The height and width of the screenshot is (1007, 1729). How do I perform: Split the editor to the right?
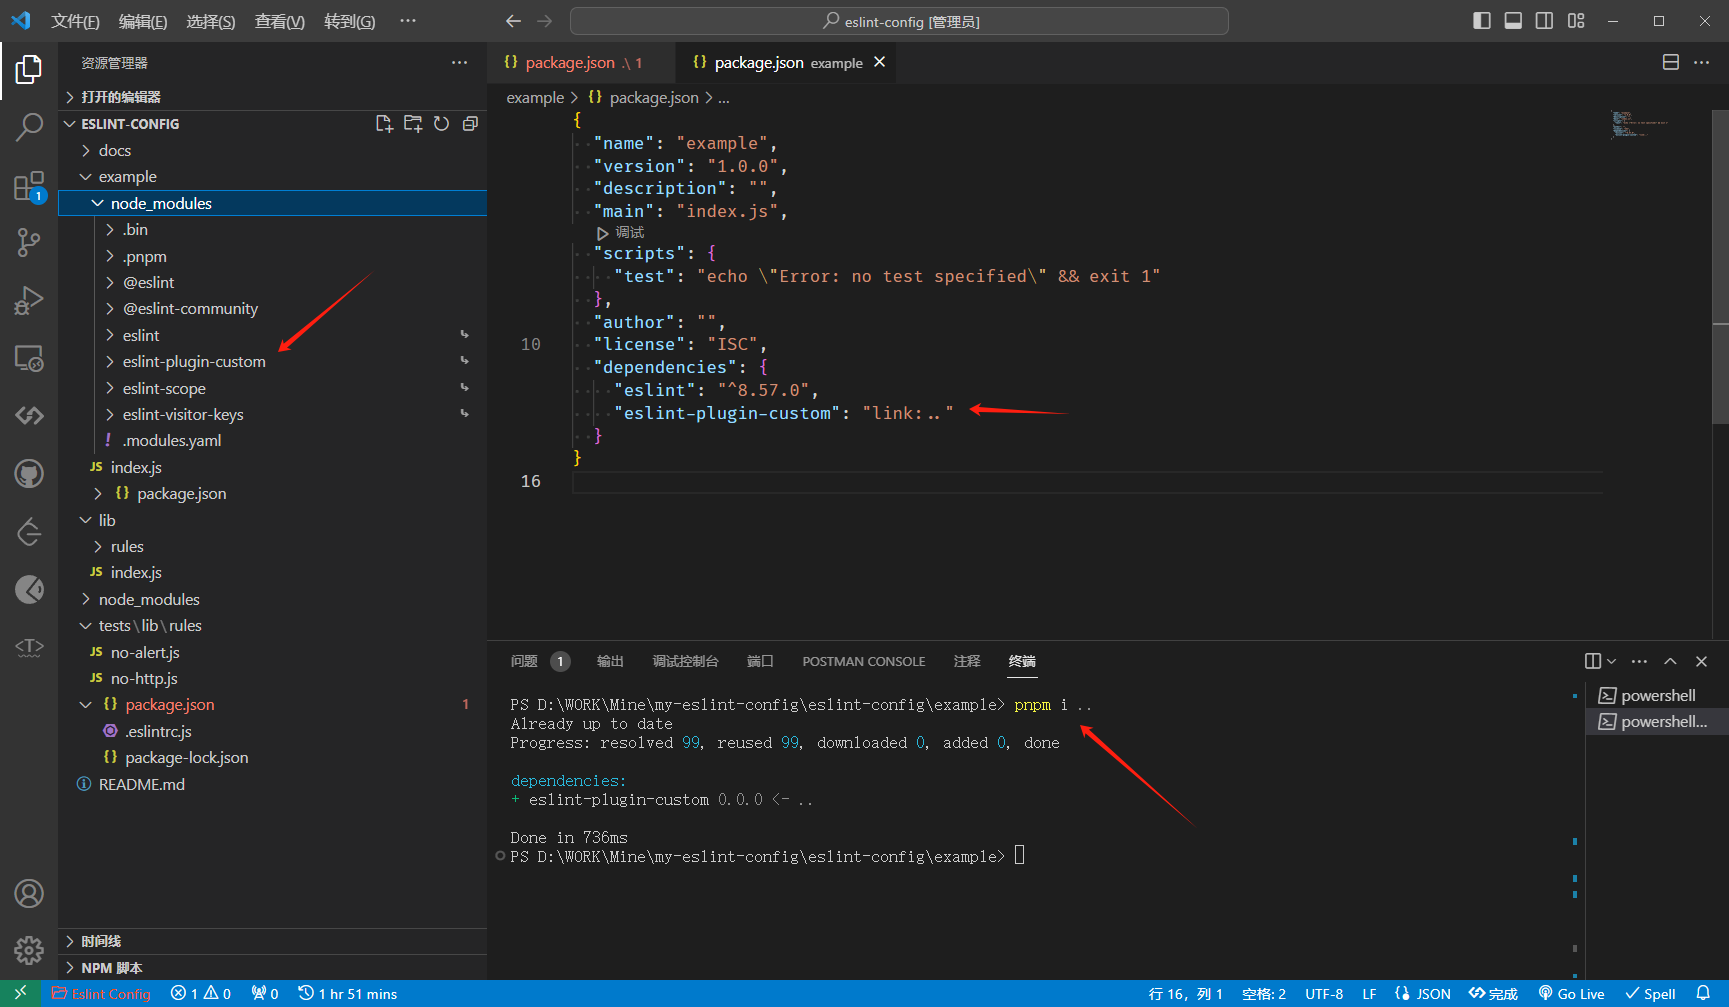1670,62
